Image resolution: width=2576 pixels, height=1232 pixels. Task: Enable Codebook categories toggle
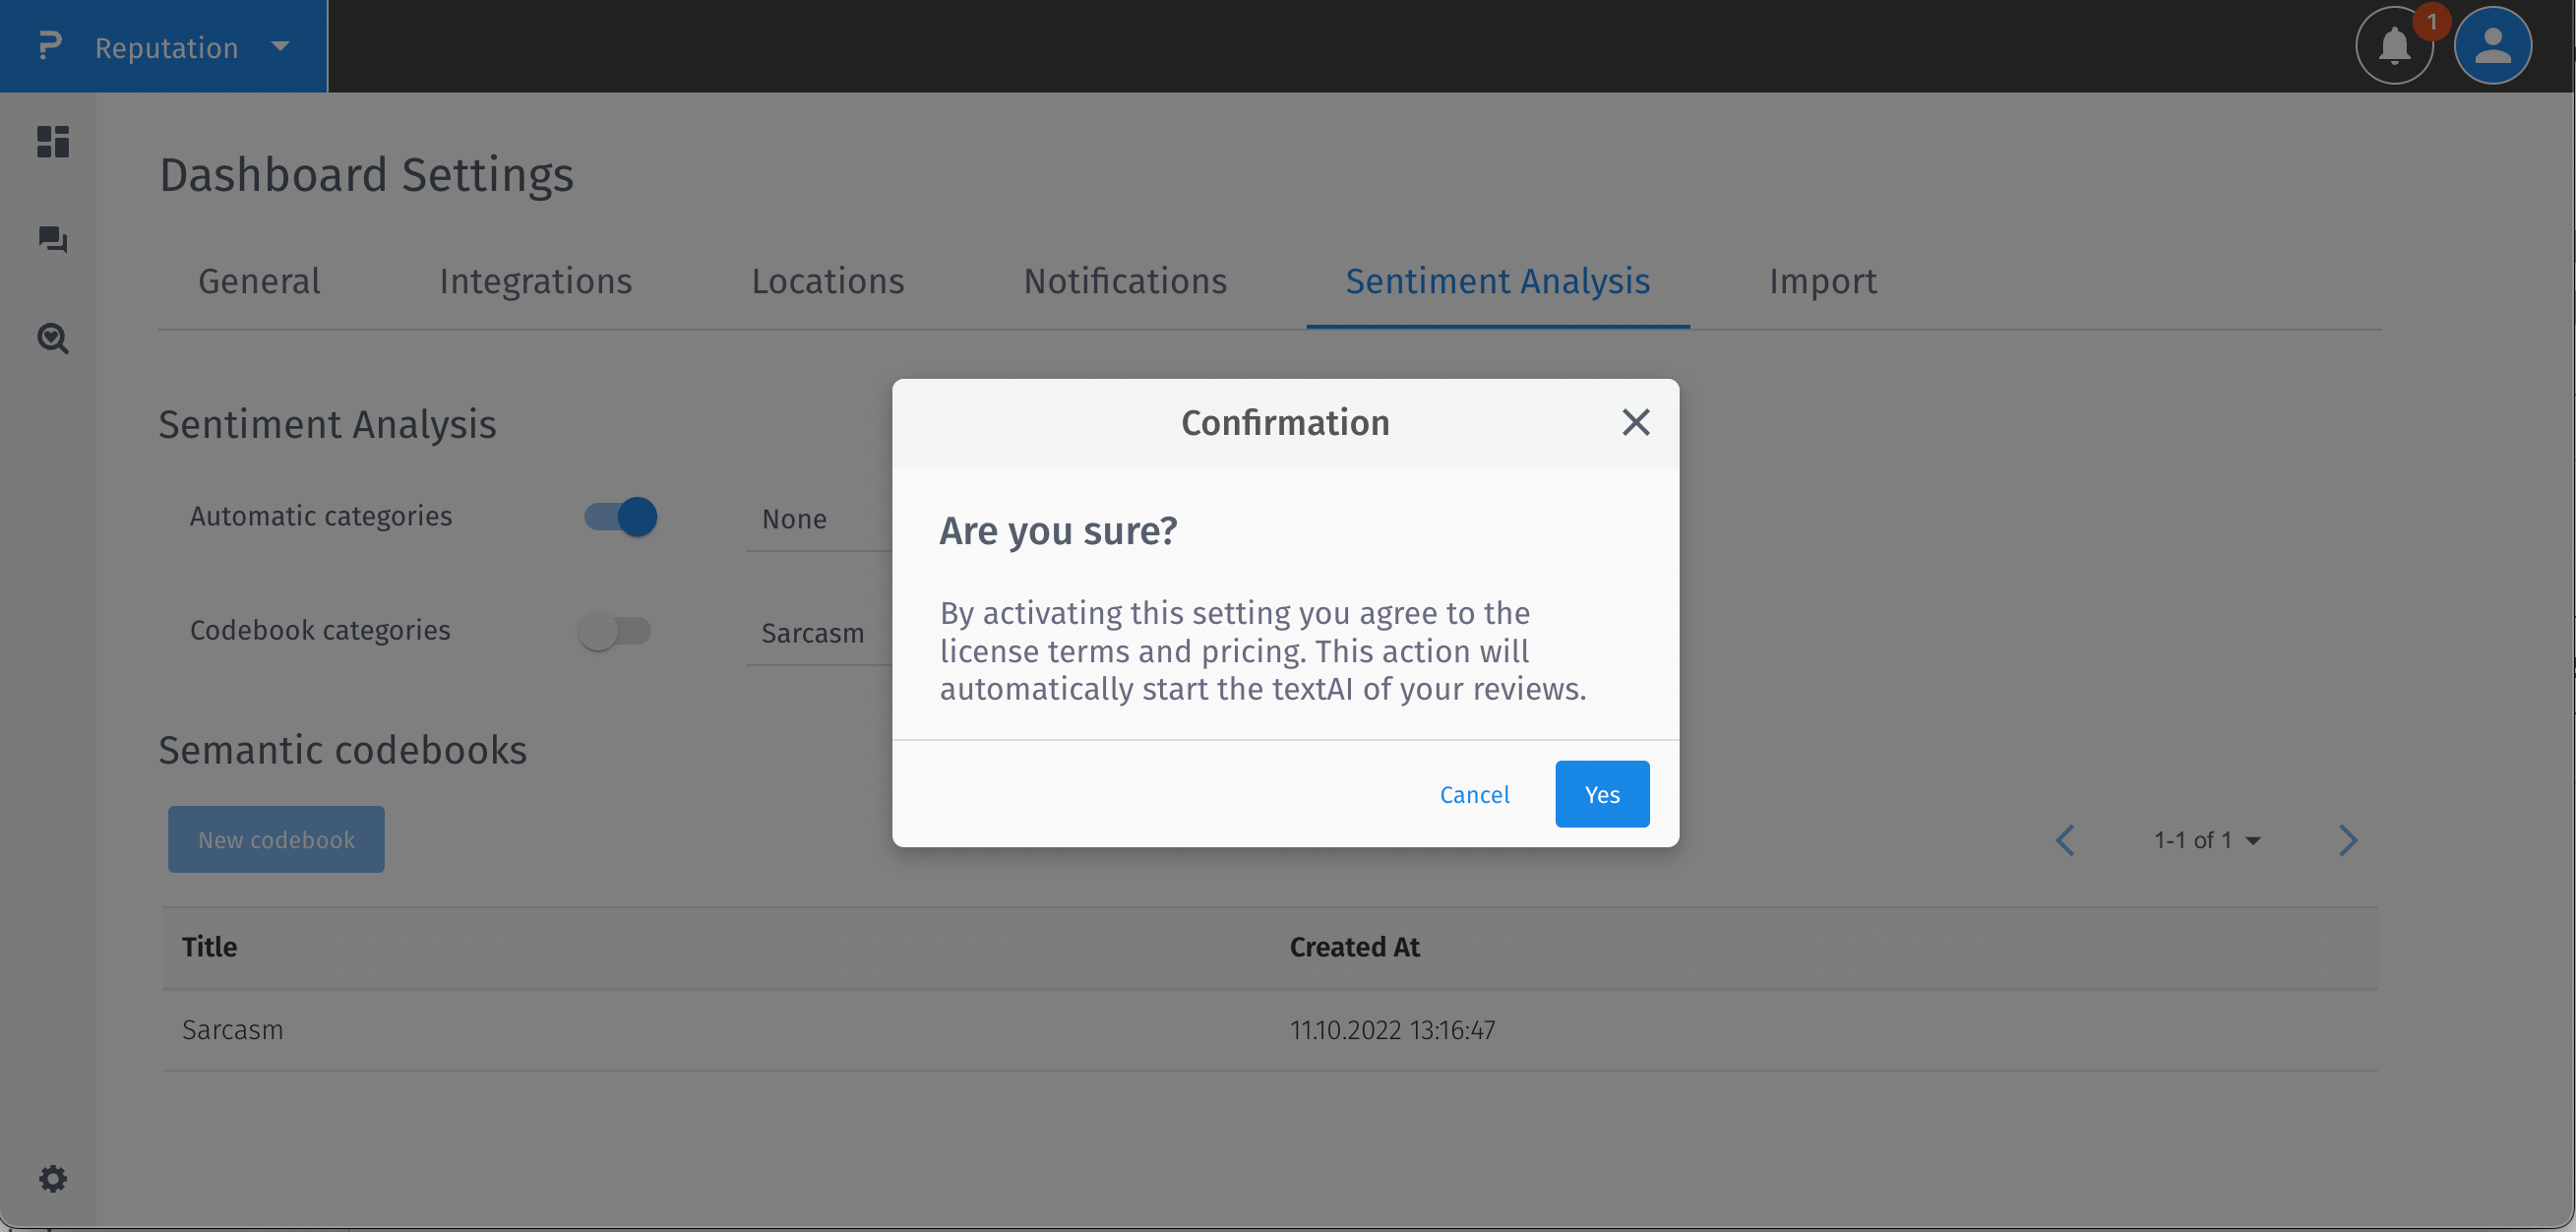[617, 630]
